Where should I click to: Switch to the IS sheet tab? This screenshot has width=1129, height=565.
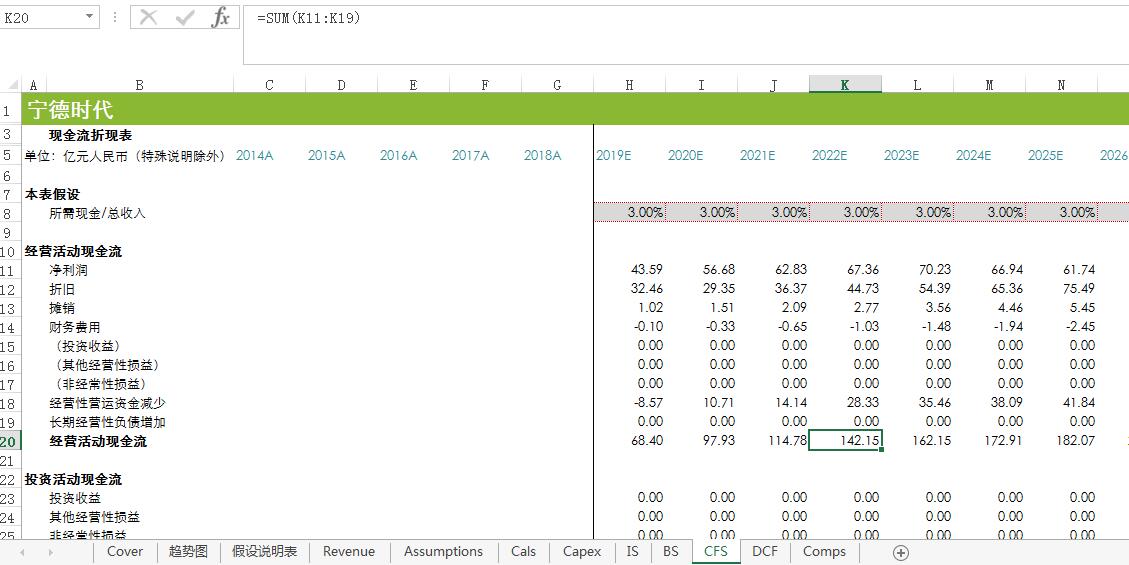632,552
